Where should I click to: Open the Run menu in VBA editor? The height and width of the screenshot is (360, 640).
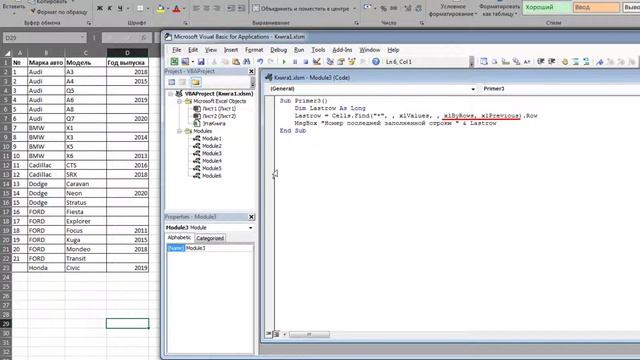299,50
